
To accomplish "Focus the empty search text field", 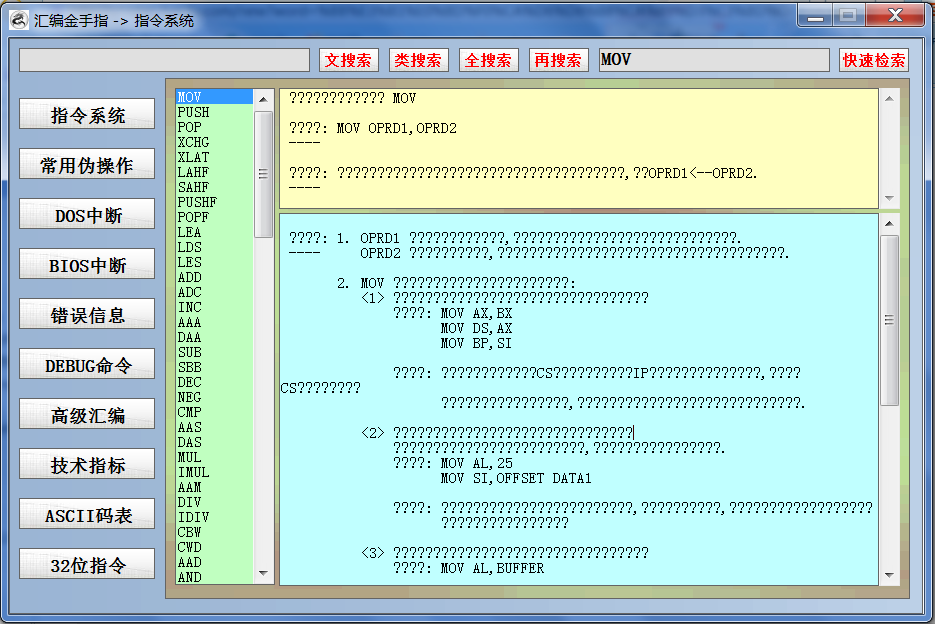I will (x=165, y=60).
